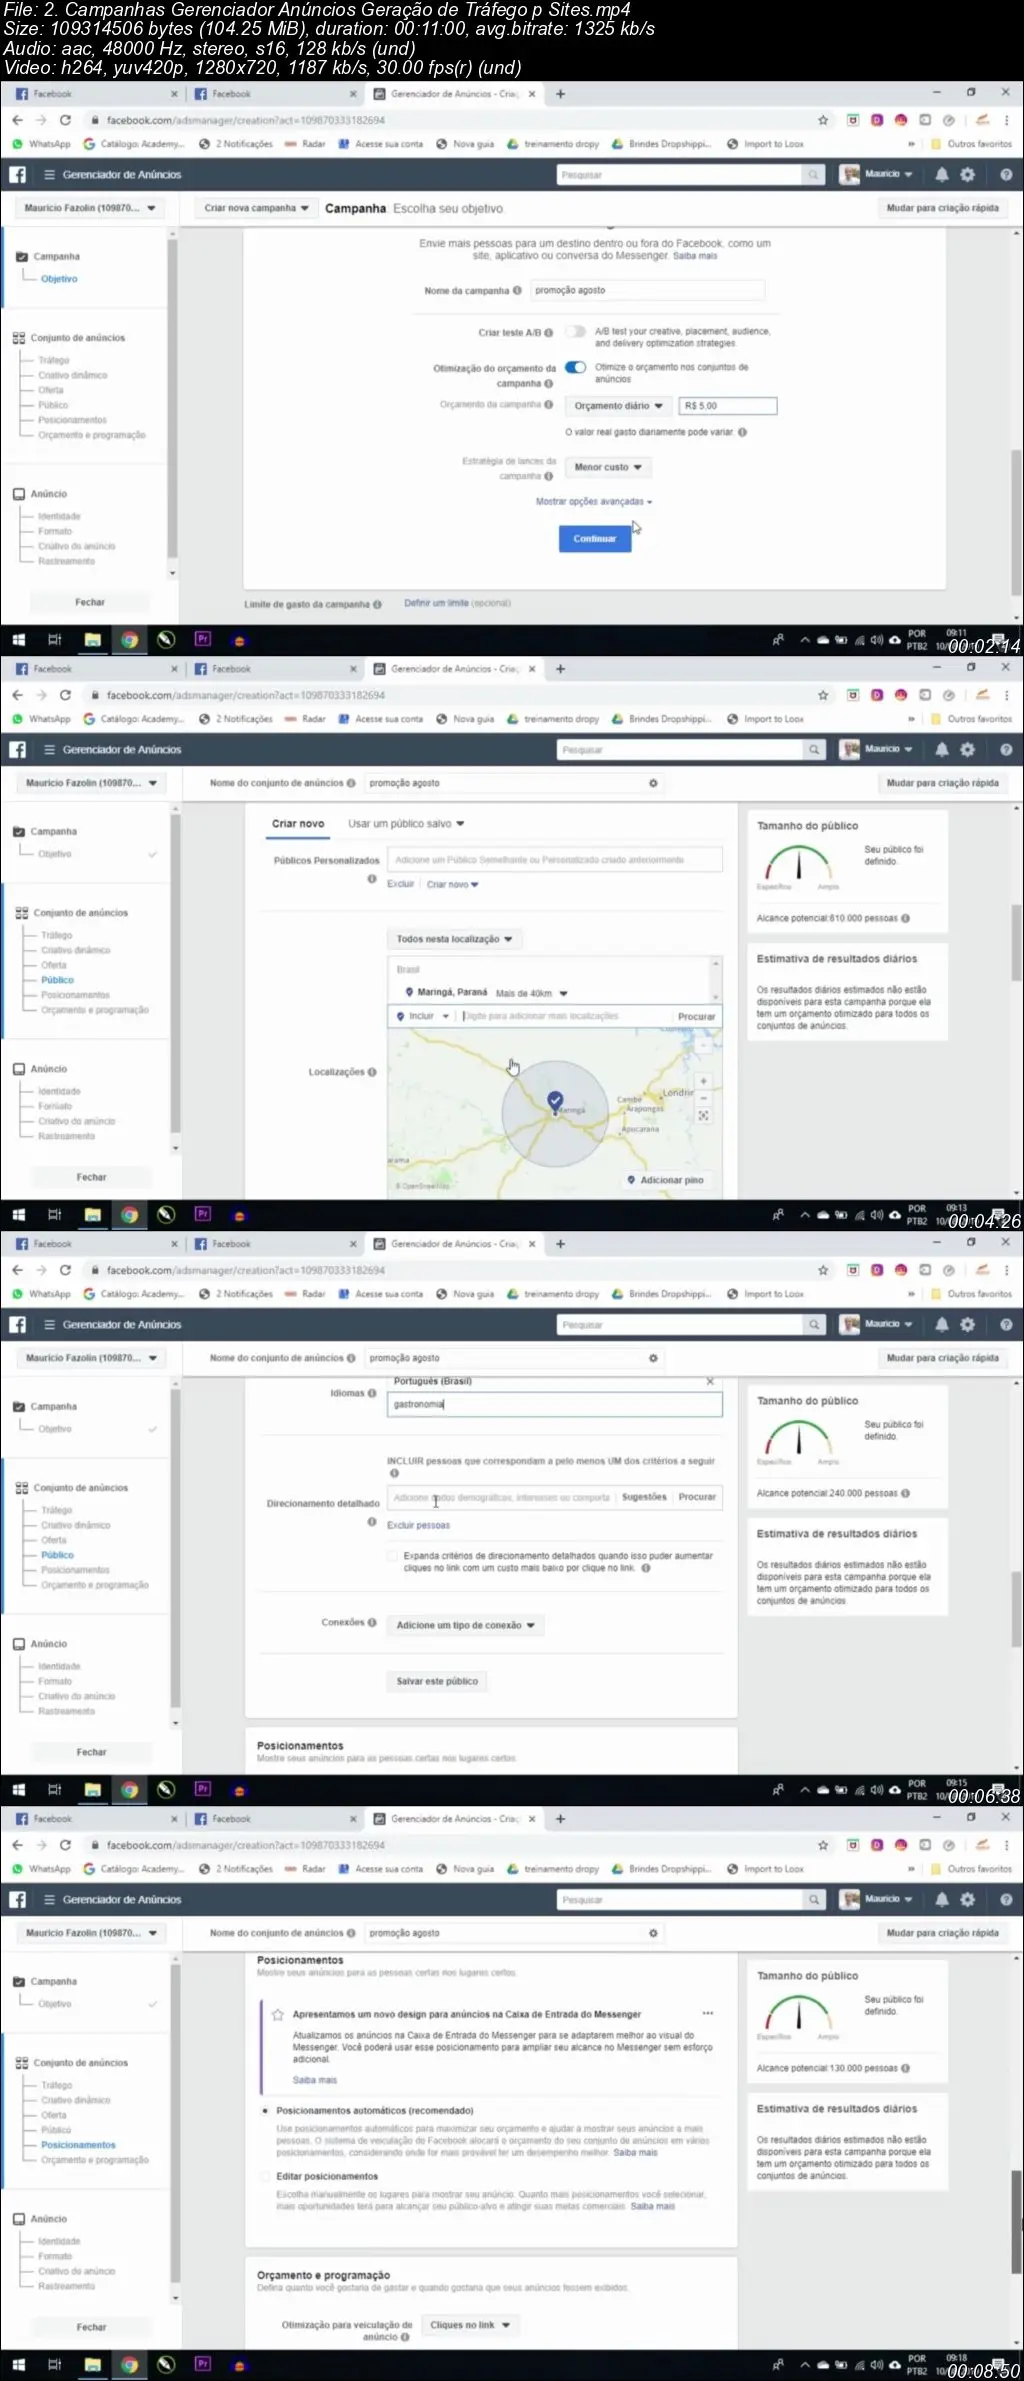Click the R$ 5.00 budget field
This screenshot has width=1024, height=2381.
pos(727,406)
